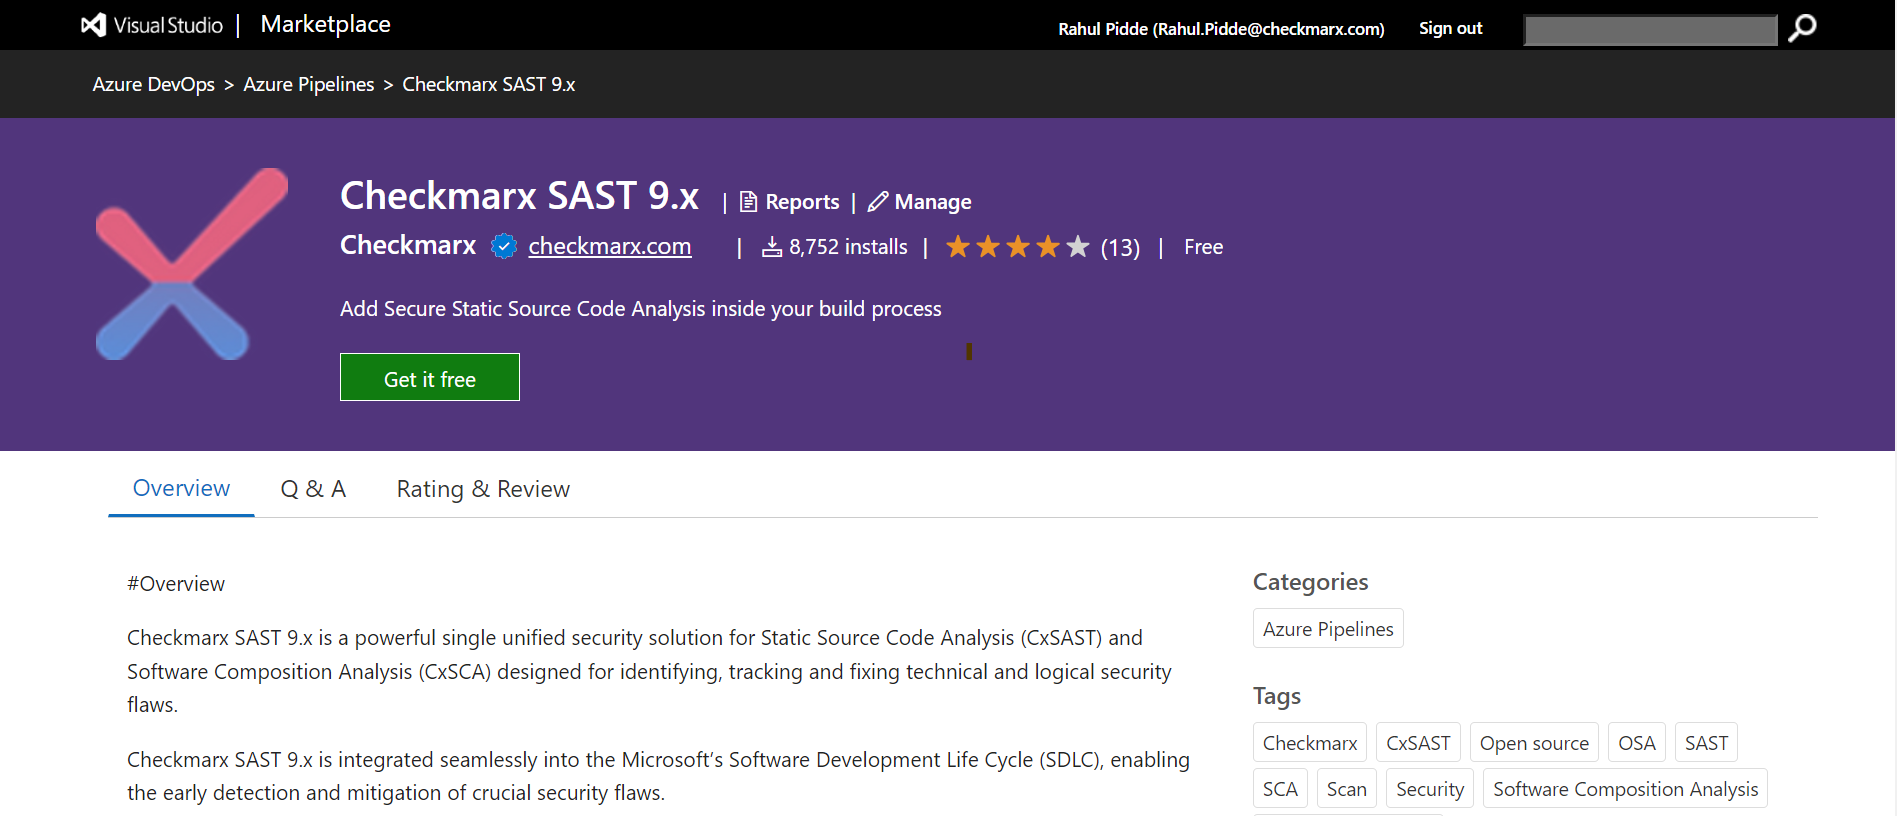
Task: Switch to the Q & A tab
Action: pos(313,489)
